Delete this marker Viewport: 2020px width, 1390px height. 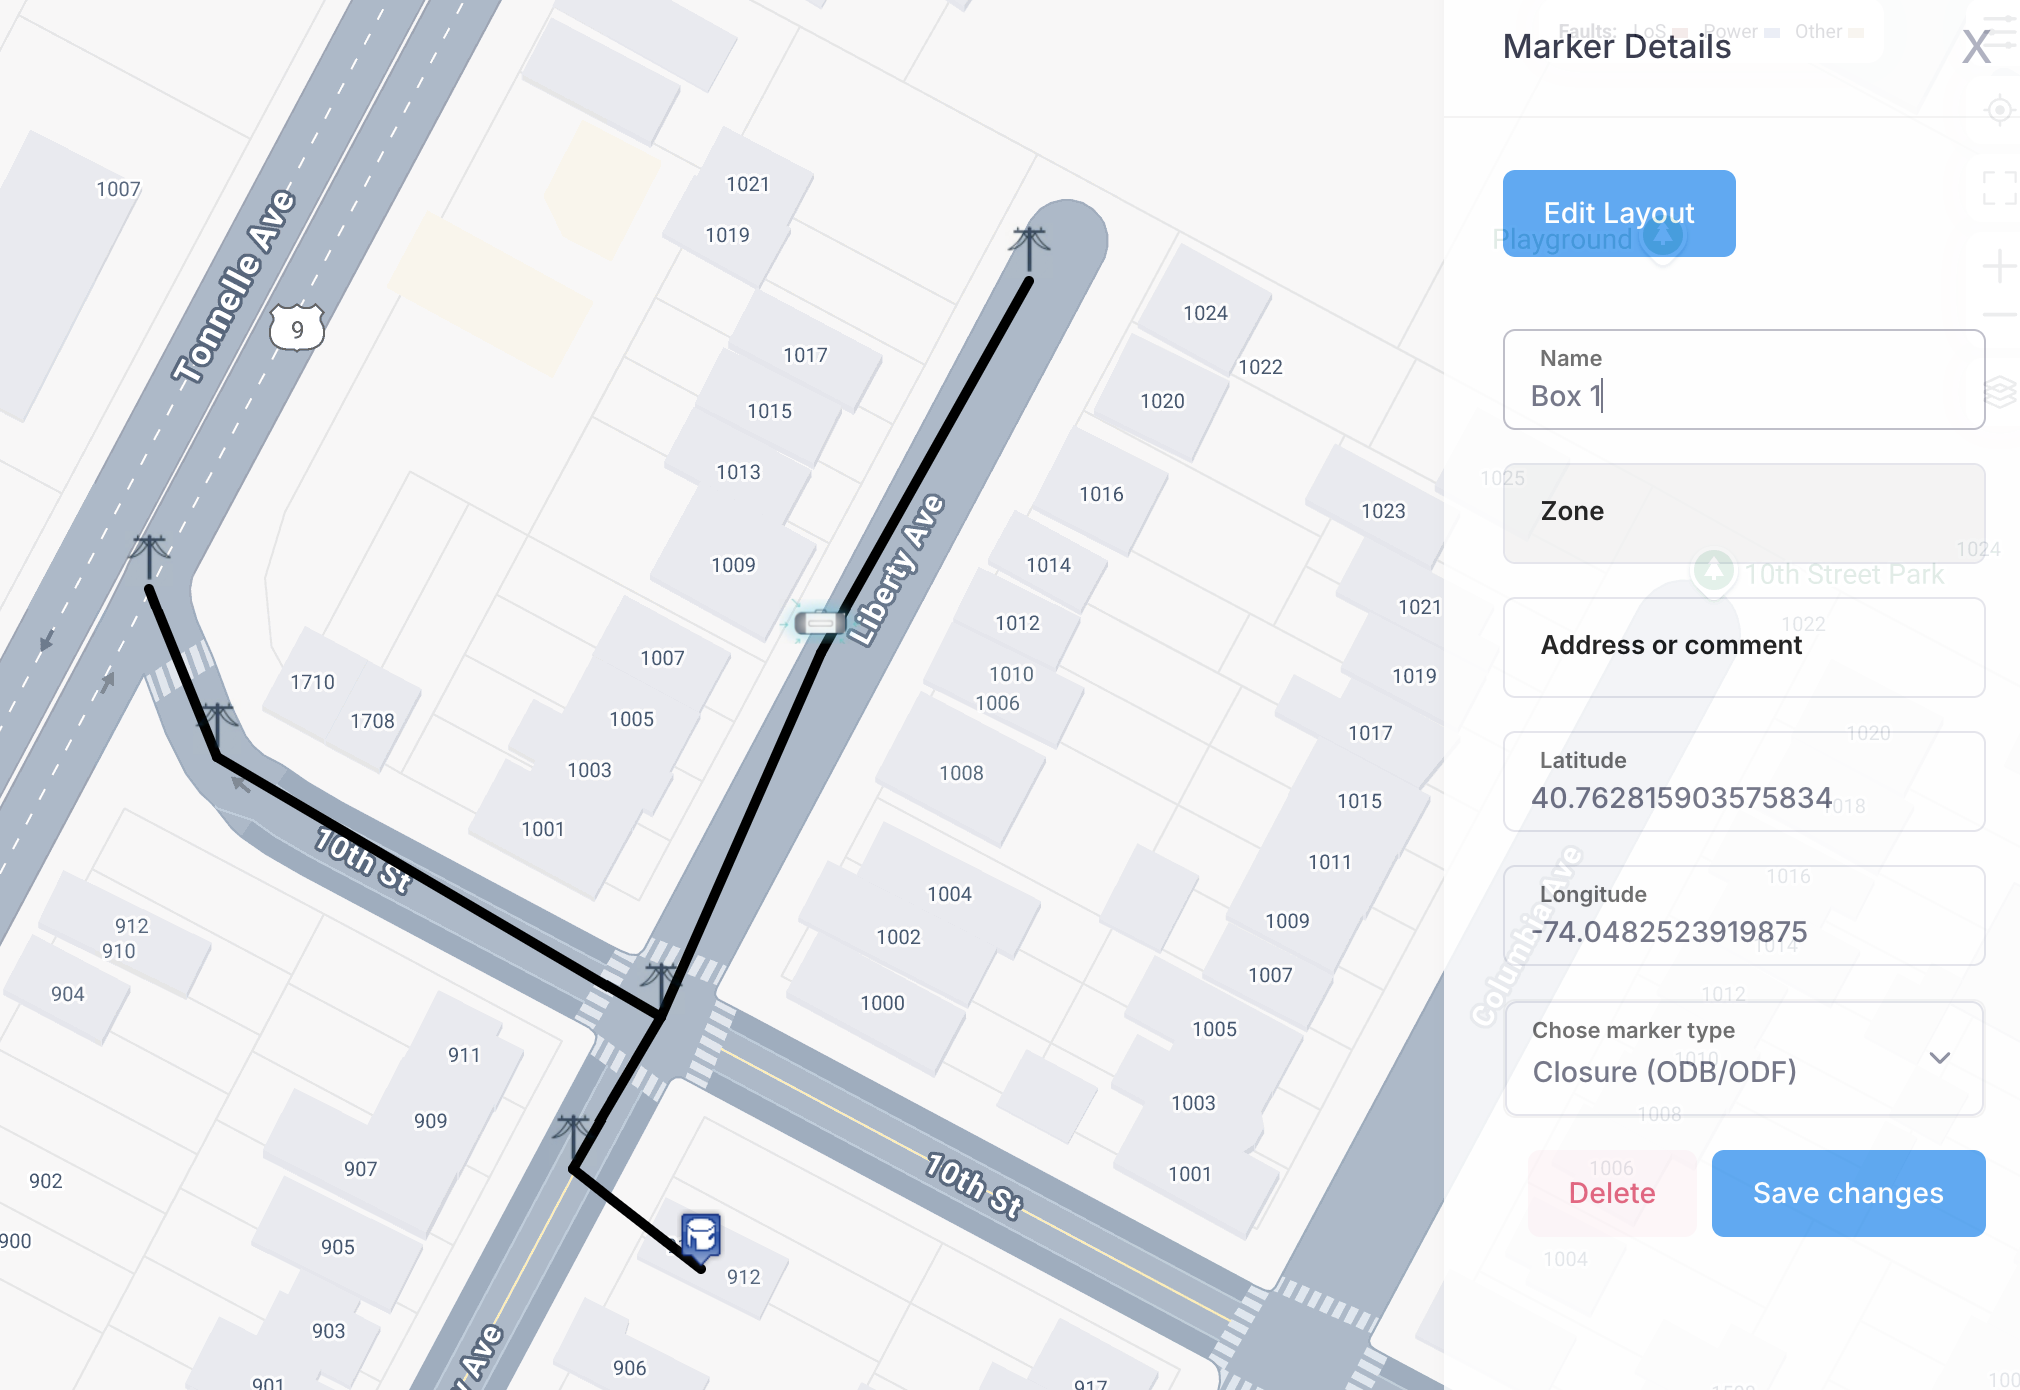(x=1611, y=1193)
